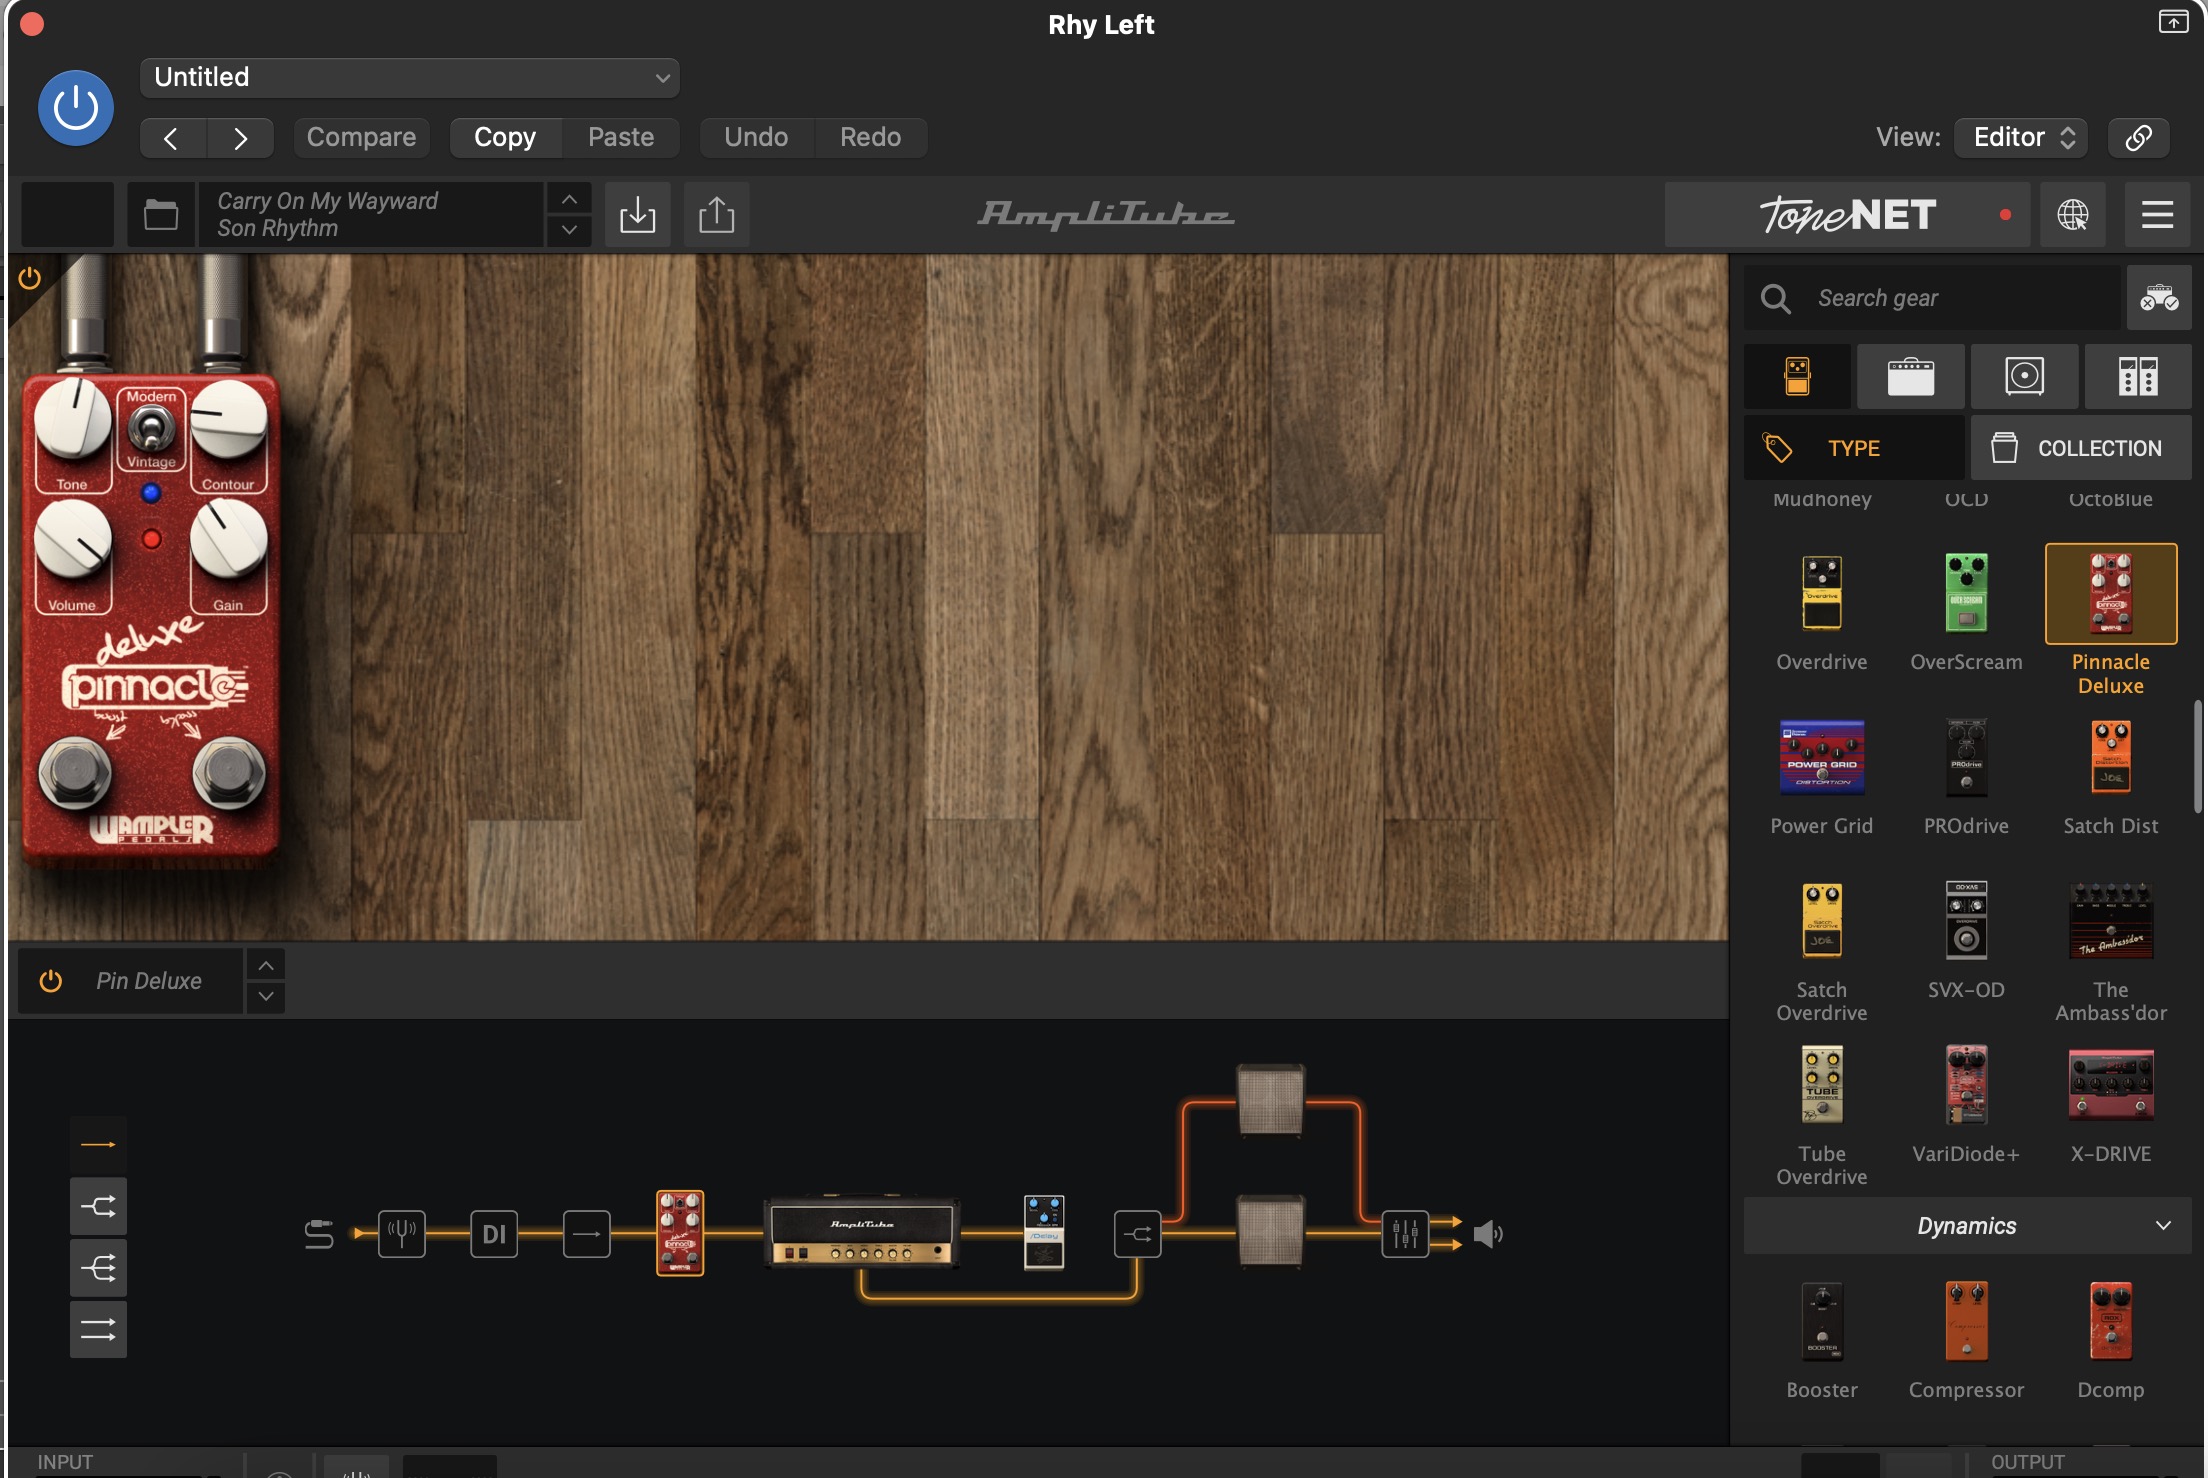Image resolution: width=2208 pixels, height=1478 pixels.
Task: Click the globe web icon
Action: point(2073,214)
